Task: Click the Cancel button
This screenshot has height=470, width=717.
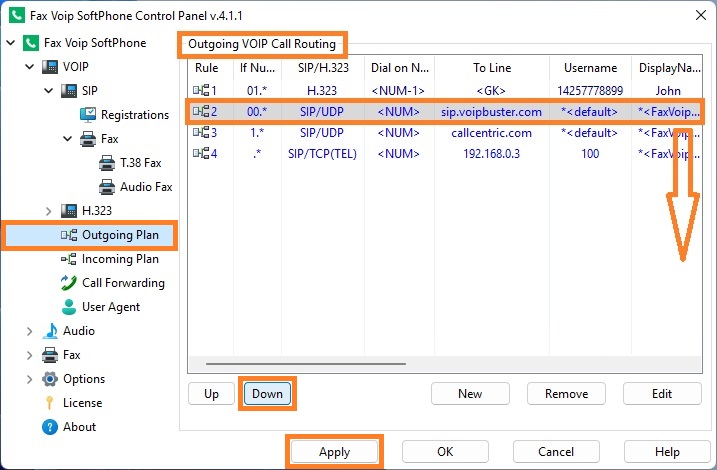Action: [x=556, y=452]
